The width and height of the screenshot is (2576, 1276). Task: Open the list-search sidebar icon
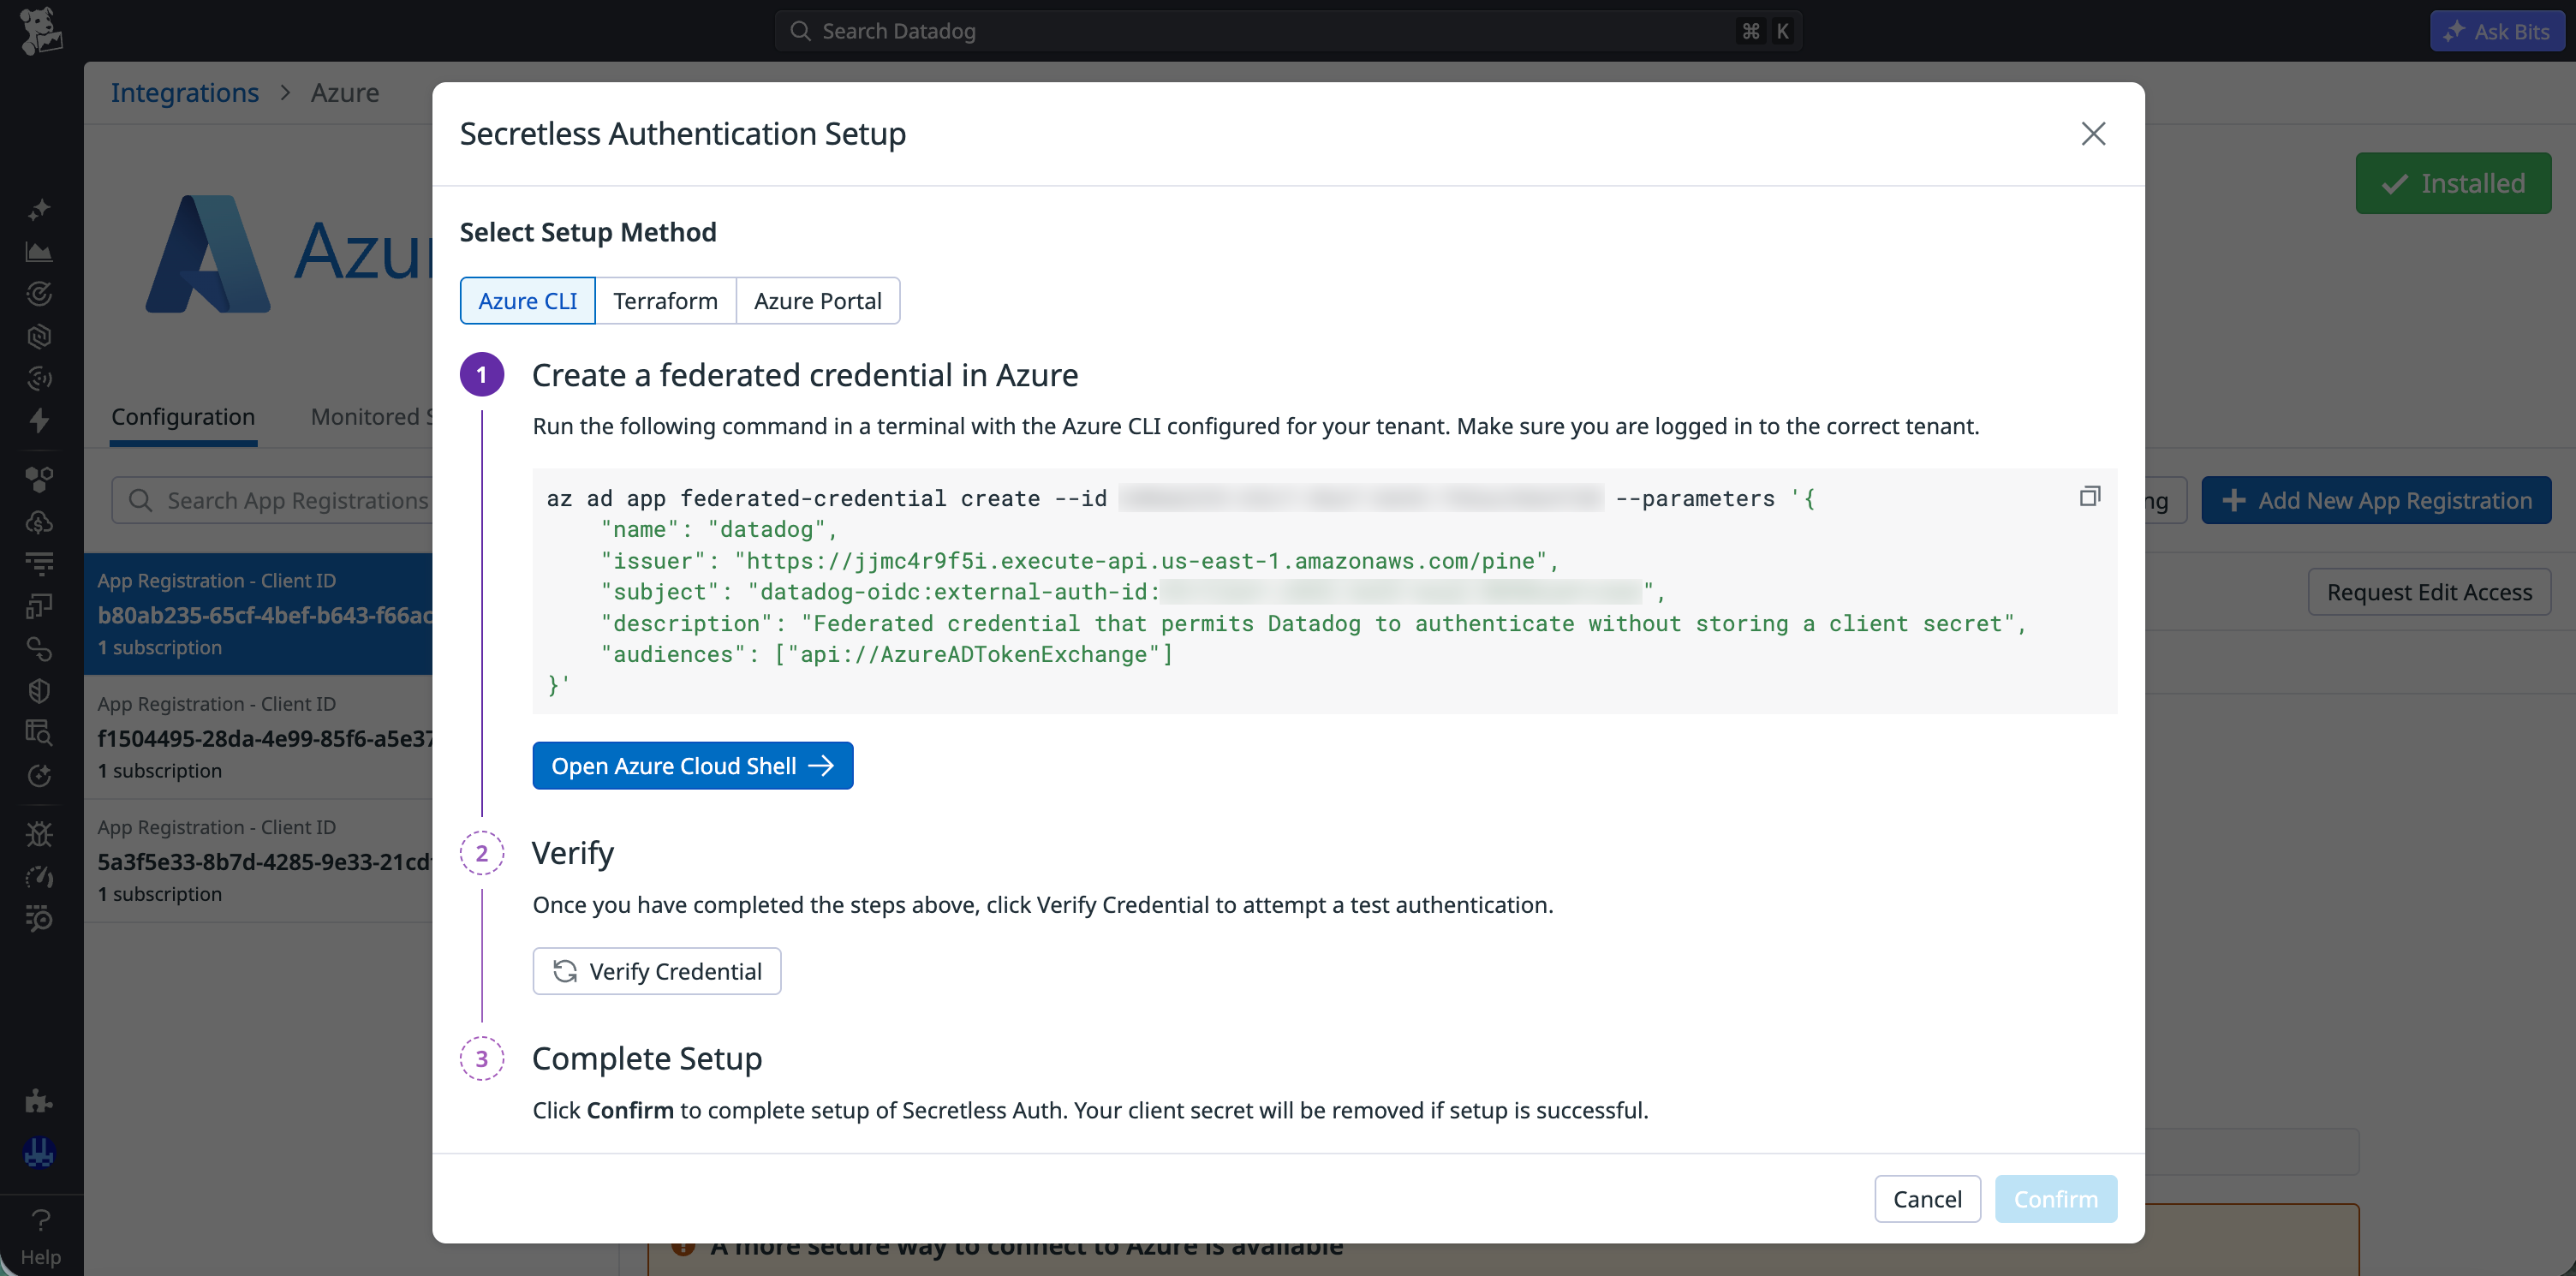point(39,918)
